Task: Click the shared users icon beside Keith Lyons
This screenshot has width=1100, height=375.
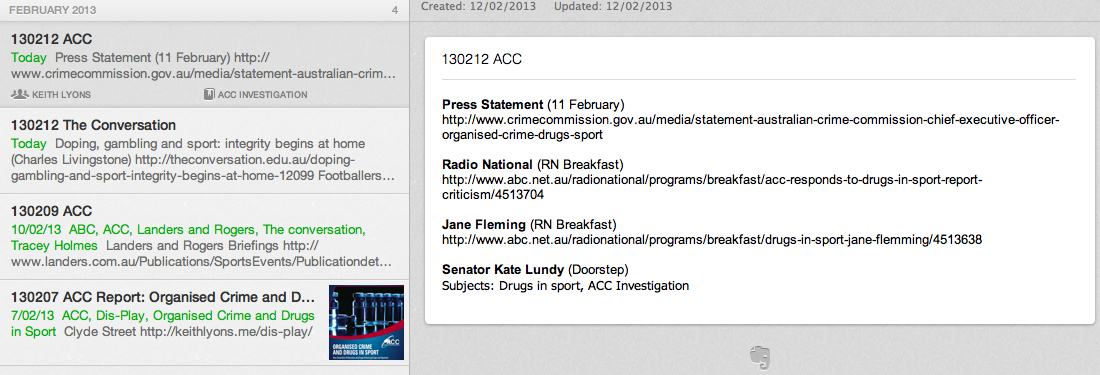Action: [20, 94]
